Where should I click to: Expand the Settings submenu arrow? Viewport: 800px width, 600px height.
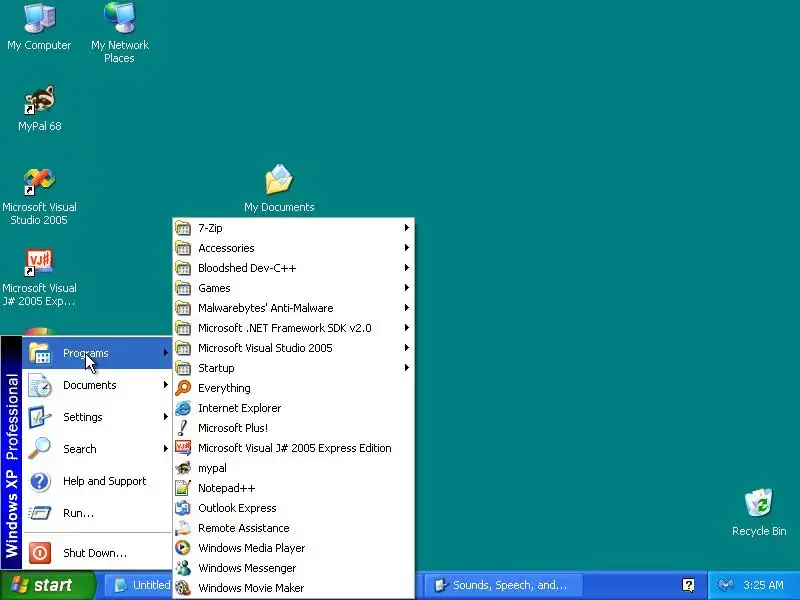coord(166,417)
